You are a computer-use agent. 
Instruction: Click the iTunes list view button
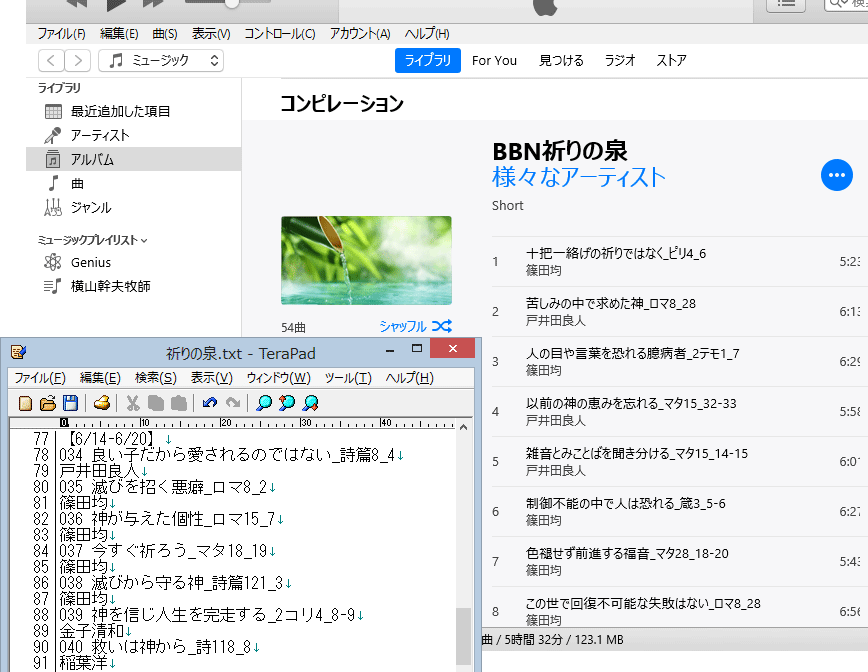pyautogui.click(x=785, y=4)
